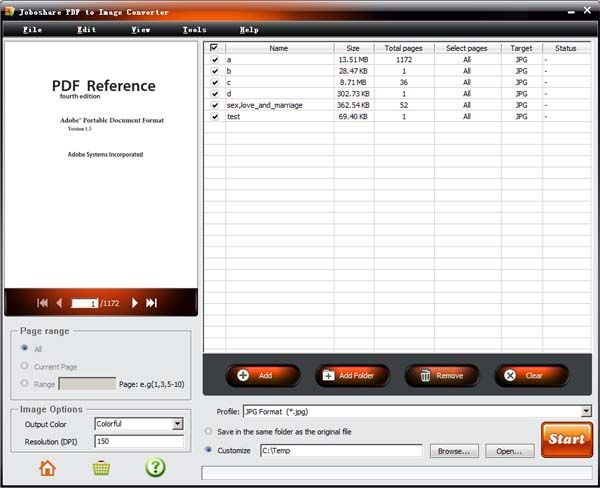Click the 1172 total pages cell
This screenshot has height=488, width=600.
[404, 60]
